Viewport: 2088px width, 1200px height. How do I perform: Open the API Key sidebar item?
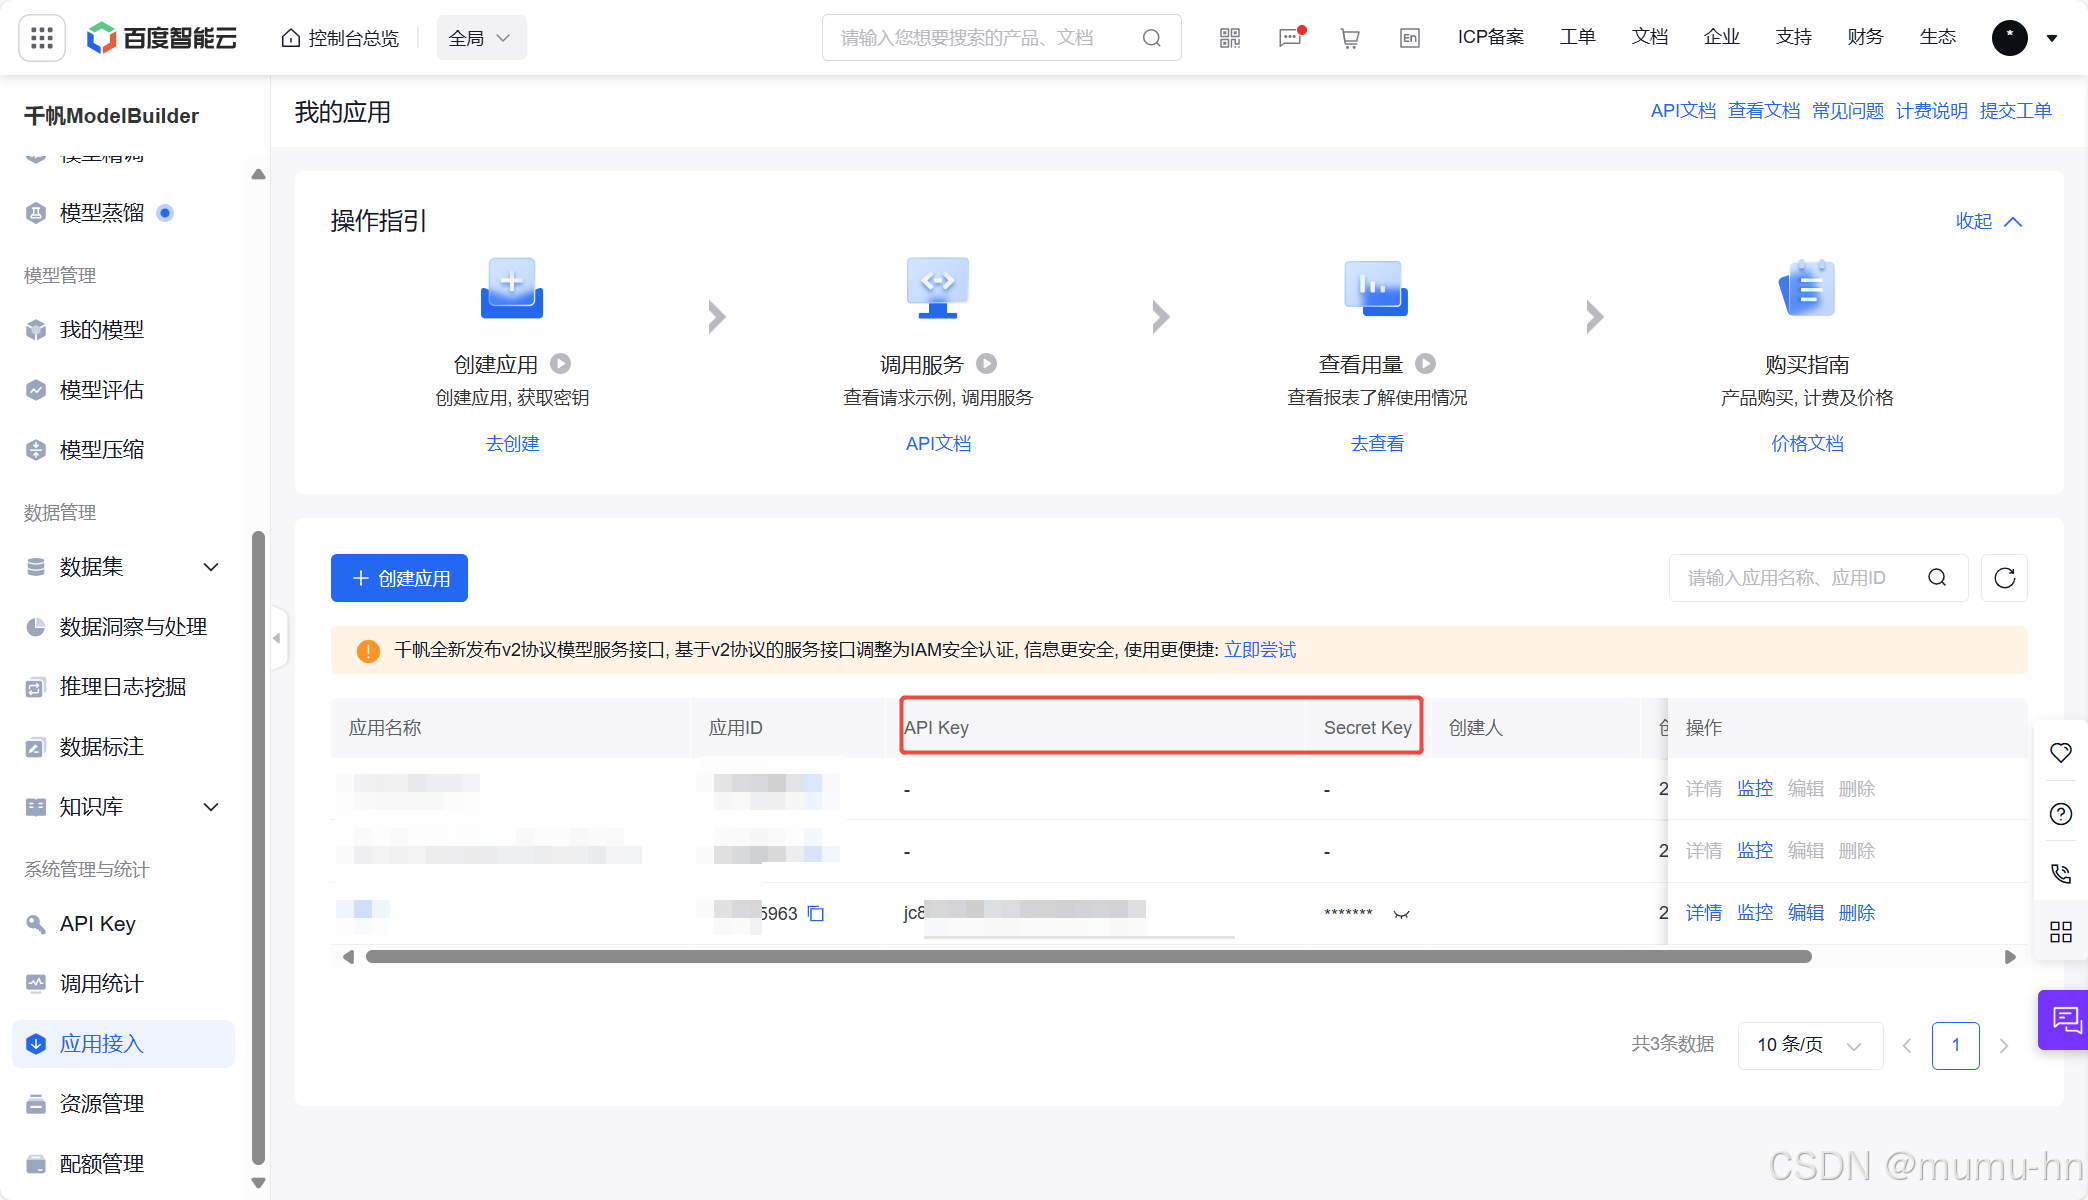(x=98, y=924)
